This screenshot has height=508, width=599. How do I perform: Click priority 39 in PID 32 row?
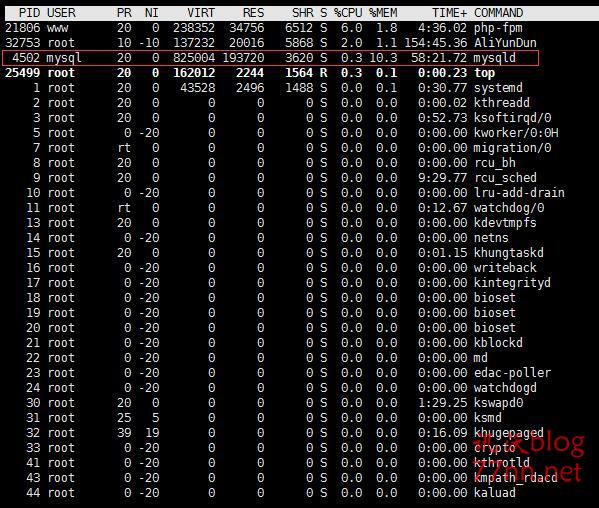tap(124, 433)
